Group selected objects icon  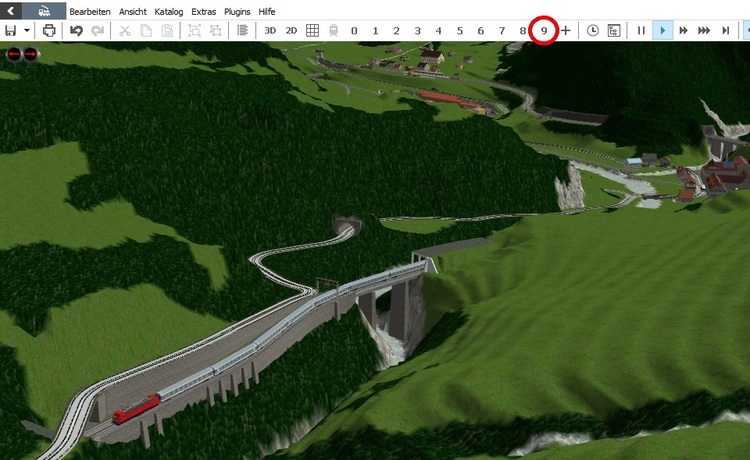(194, 31)
